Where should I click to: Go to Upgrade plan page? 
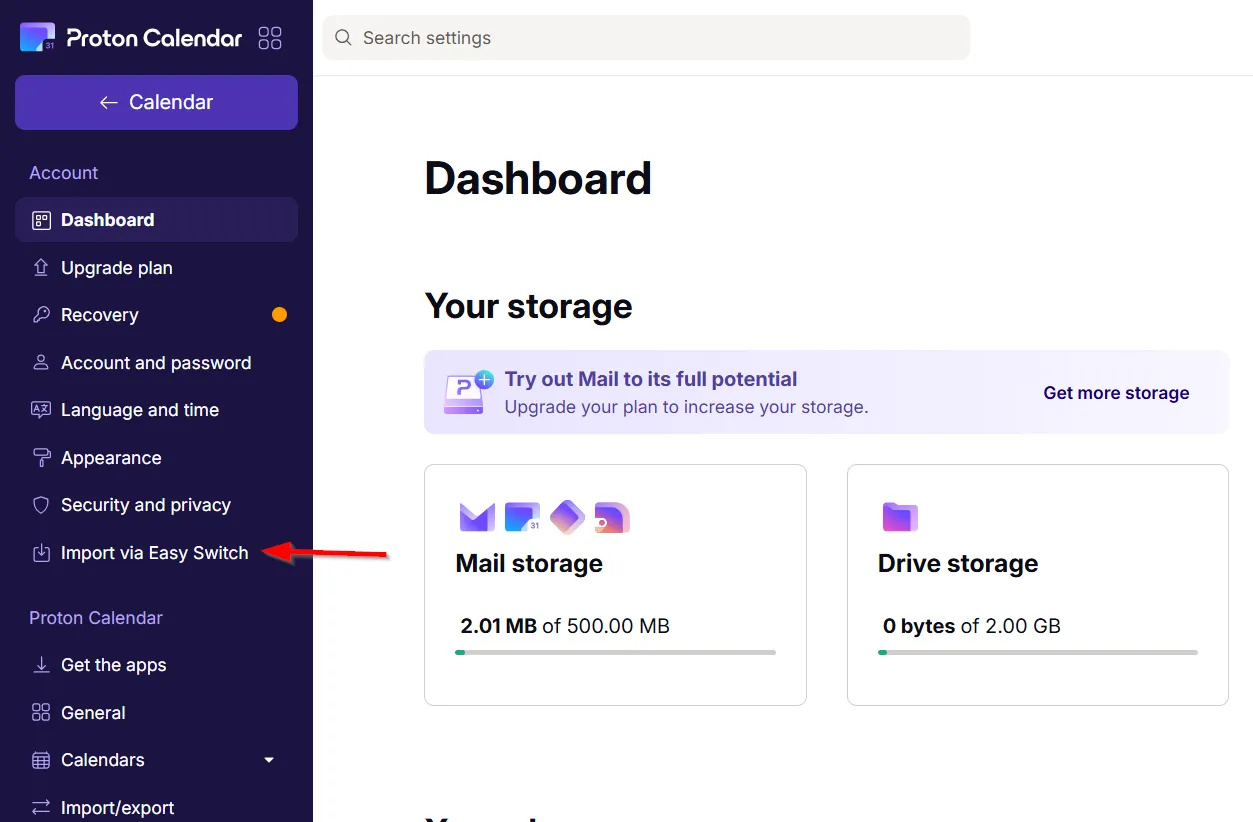(116, 268)
